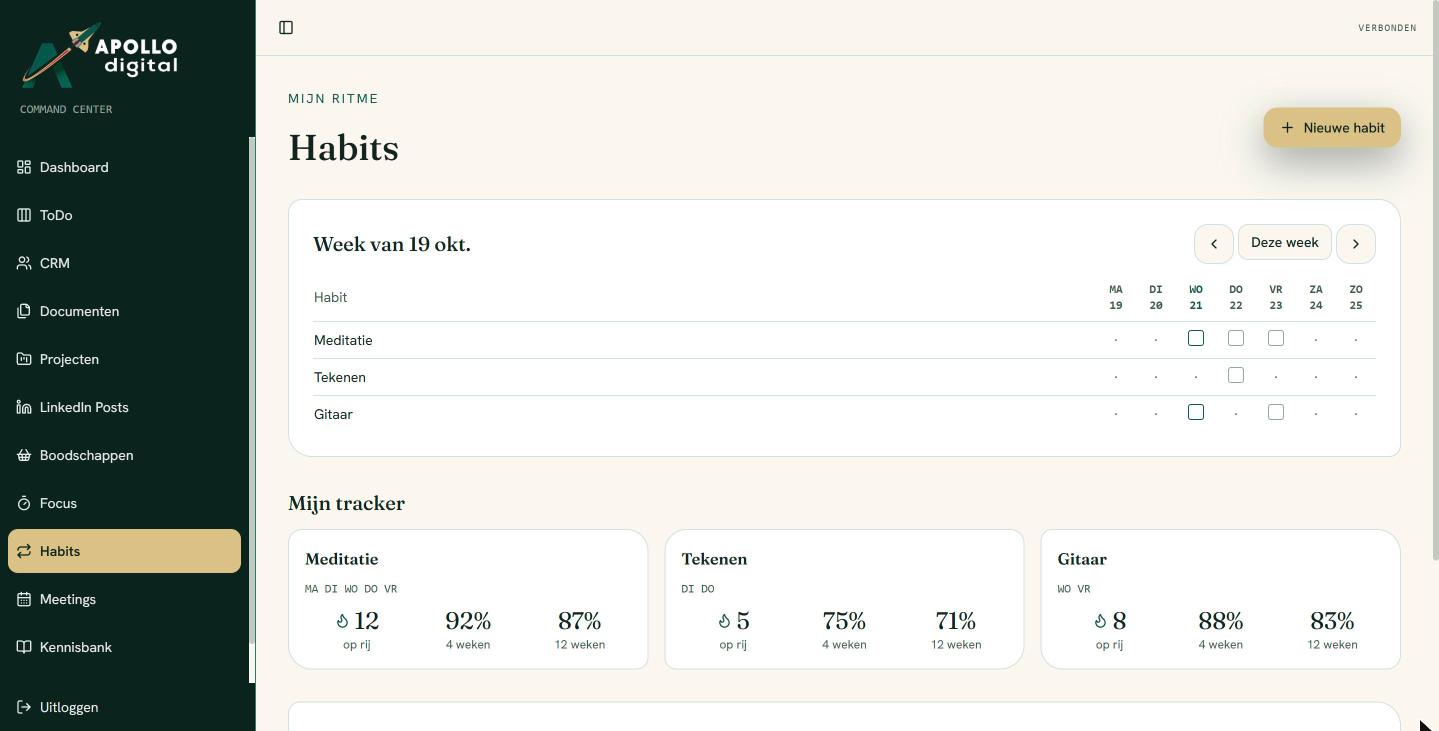
Task: Open the Meditatie tracker card title
Action: click(x=342, y=559)
